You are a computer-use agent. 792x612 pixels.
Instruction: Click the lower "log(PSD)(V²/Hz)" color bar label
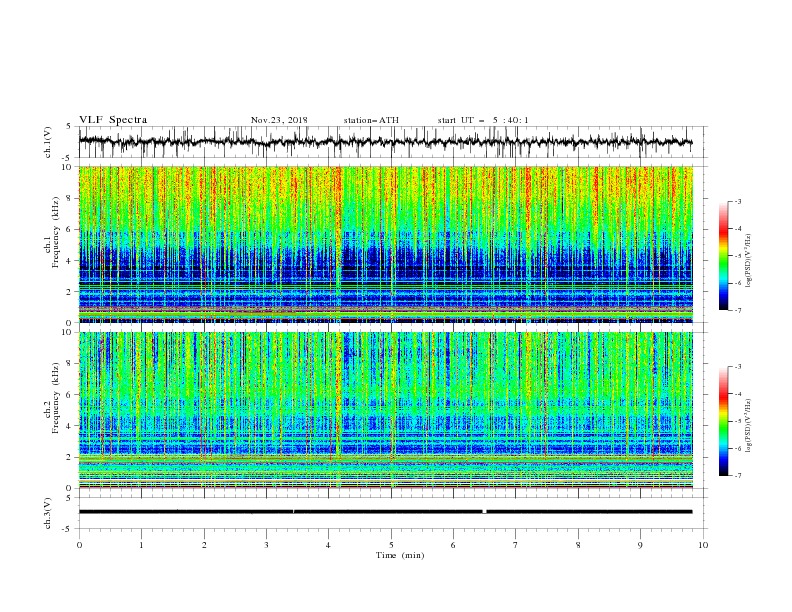click(749, 426)
